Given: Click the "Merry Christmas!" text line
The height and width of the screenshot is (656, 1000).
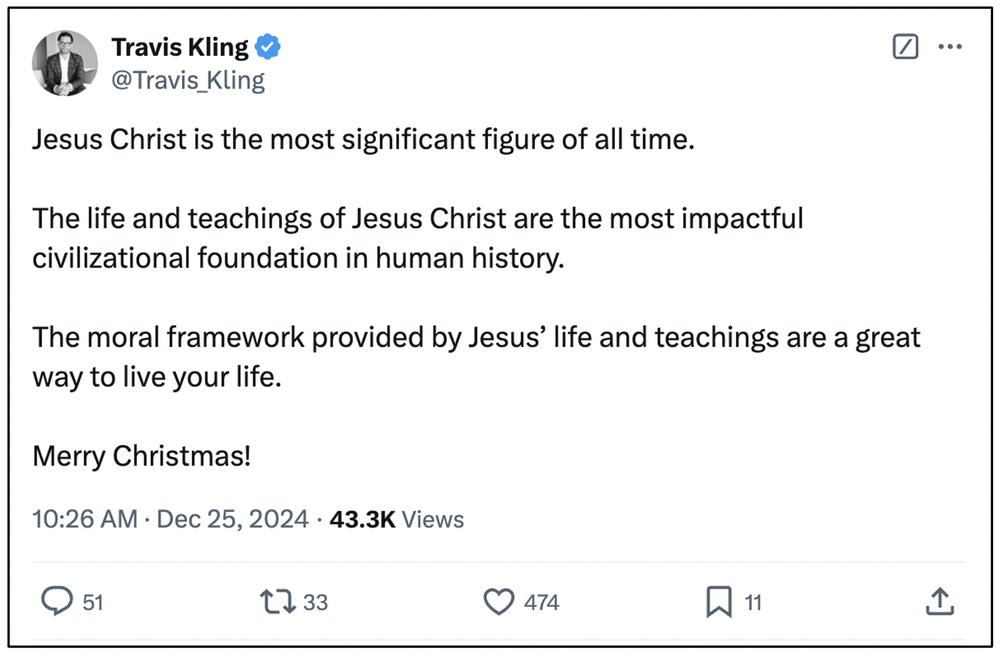Looking at the screenshot, I should [141, 456].
